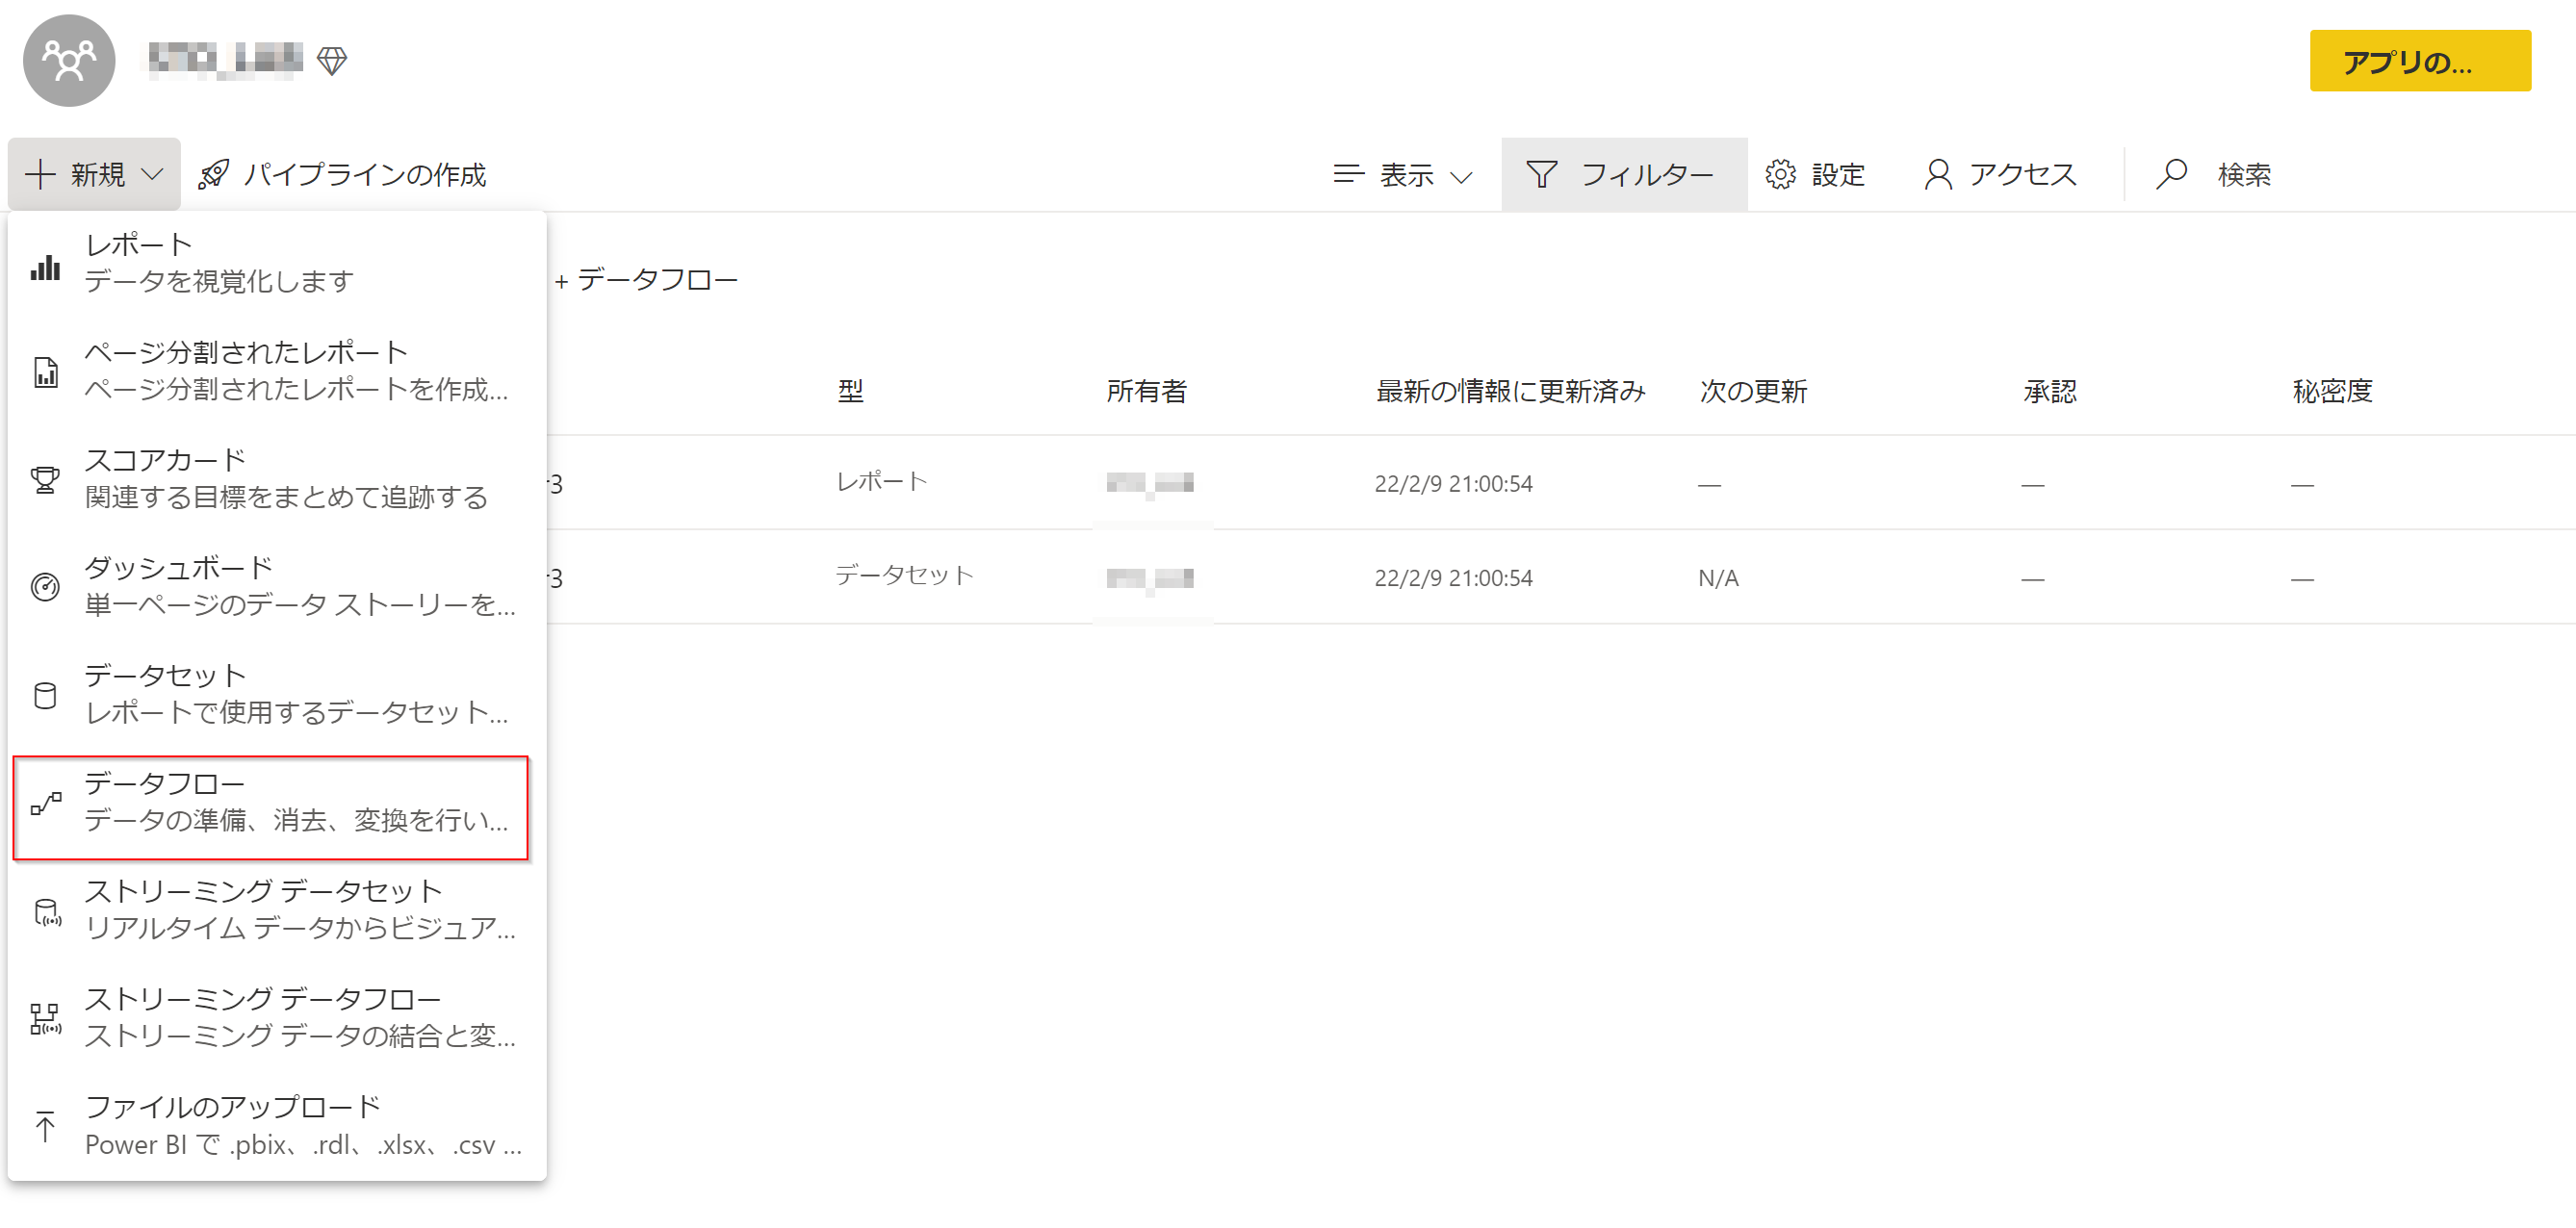Click the workspace group avatar icon
2576x1228 pixels.
(x=69, y=61)
